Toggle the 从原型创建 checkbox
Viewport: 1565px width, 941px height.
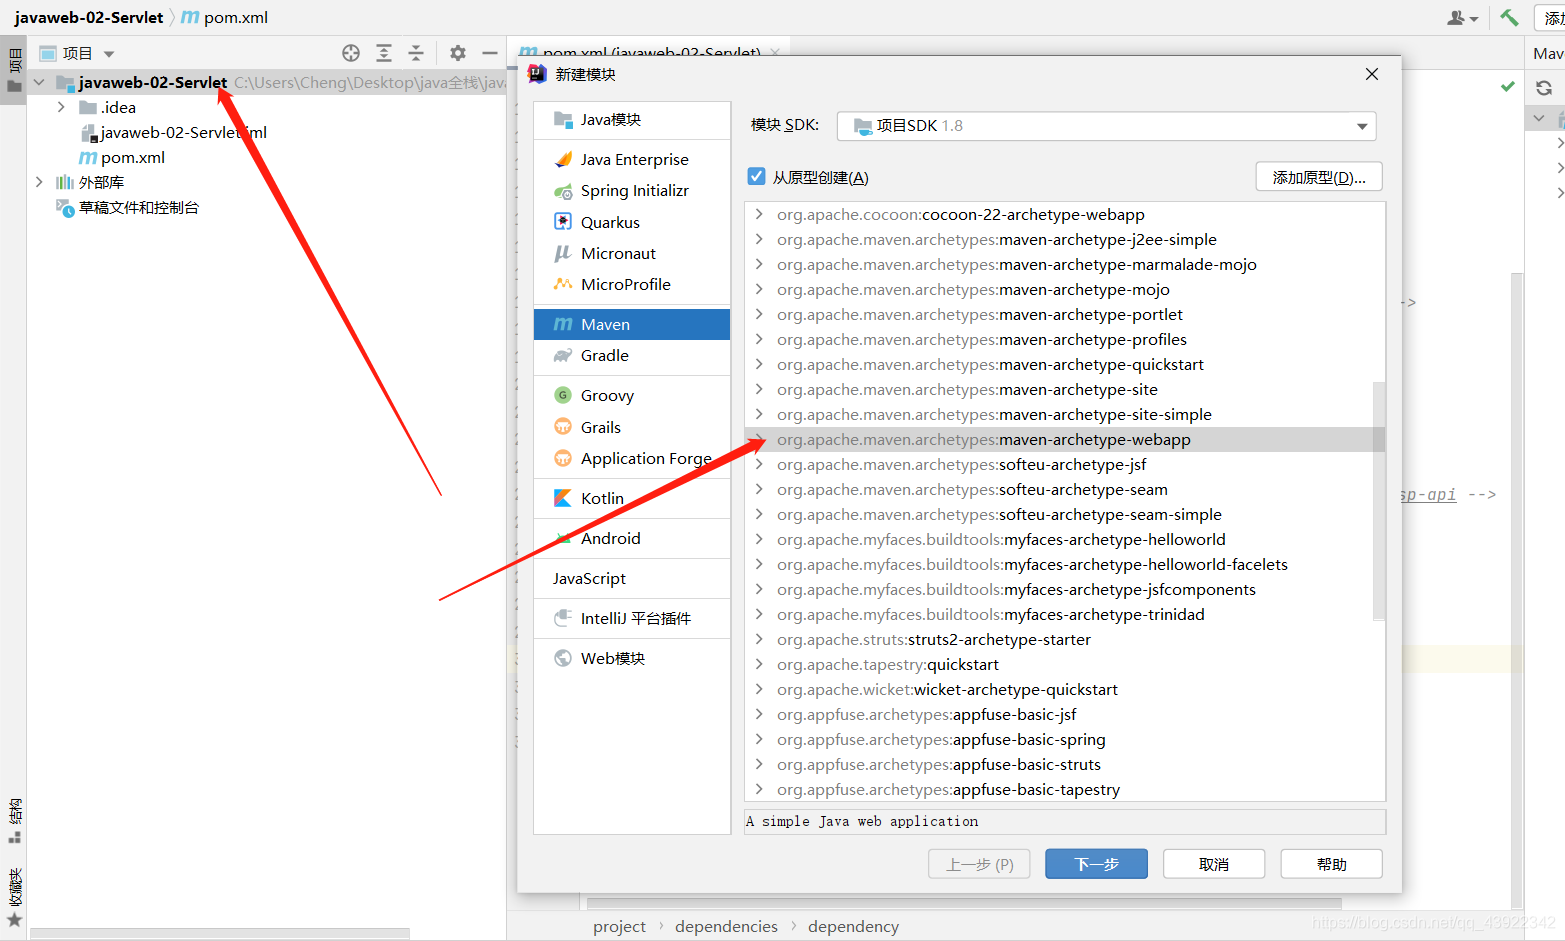(757, 177)
